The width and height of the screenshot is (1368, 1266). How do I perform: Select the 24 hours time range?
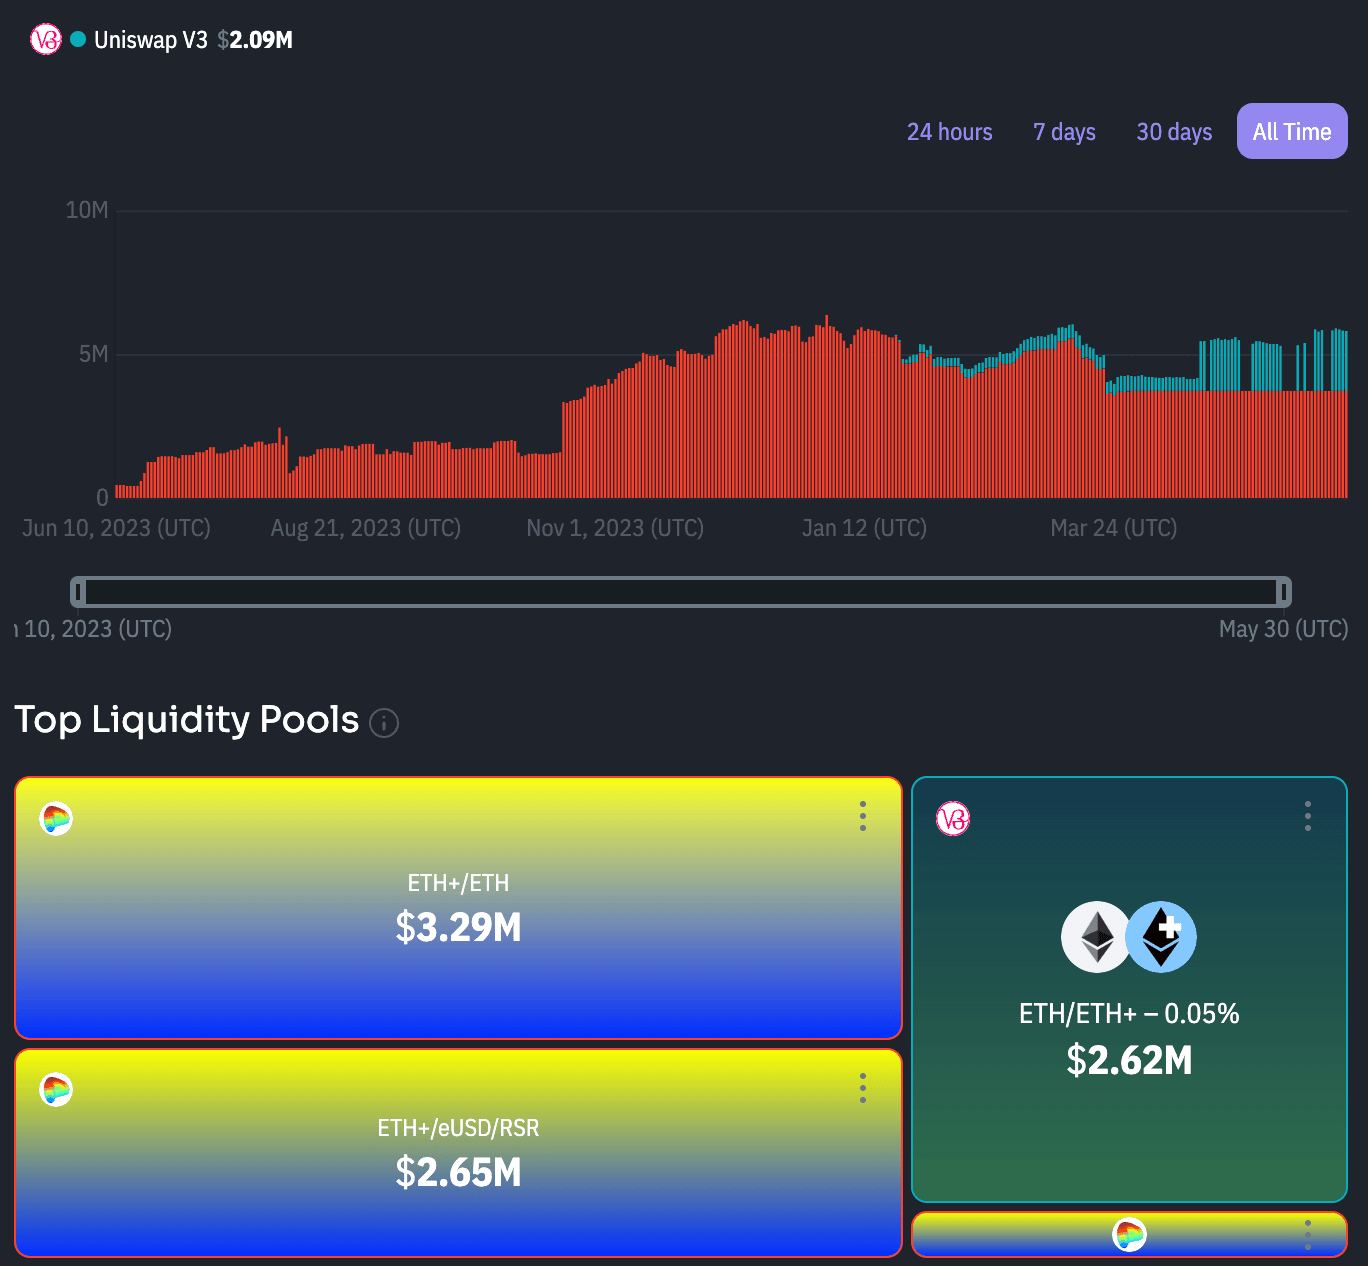point(949,132)
